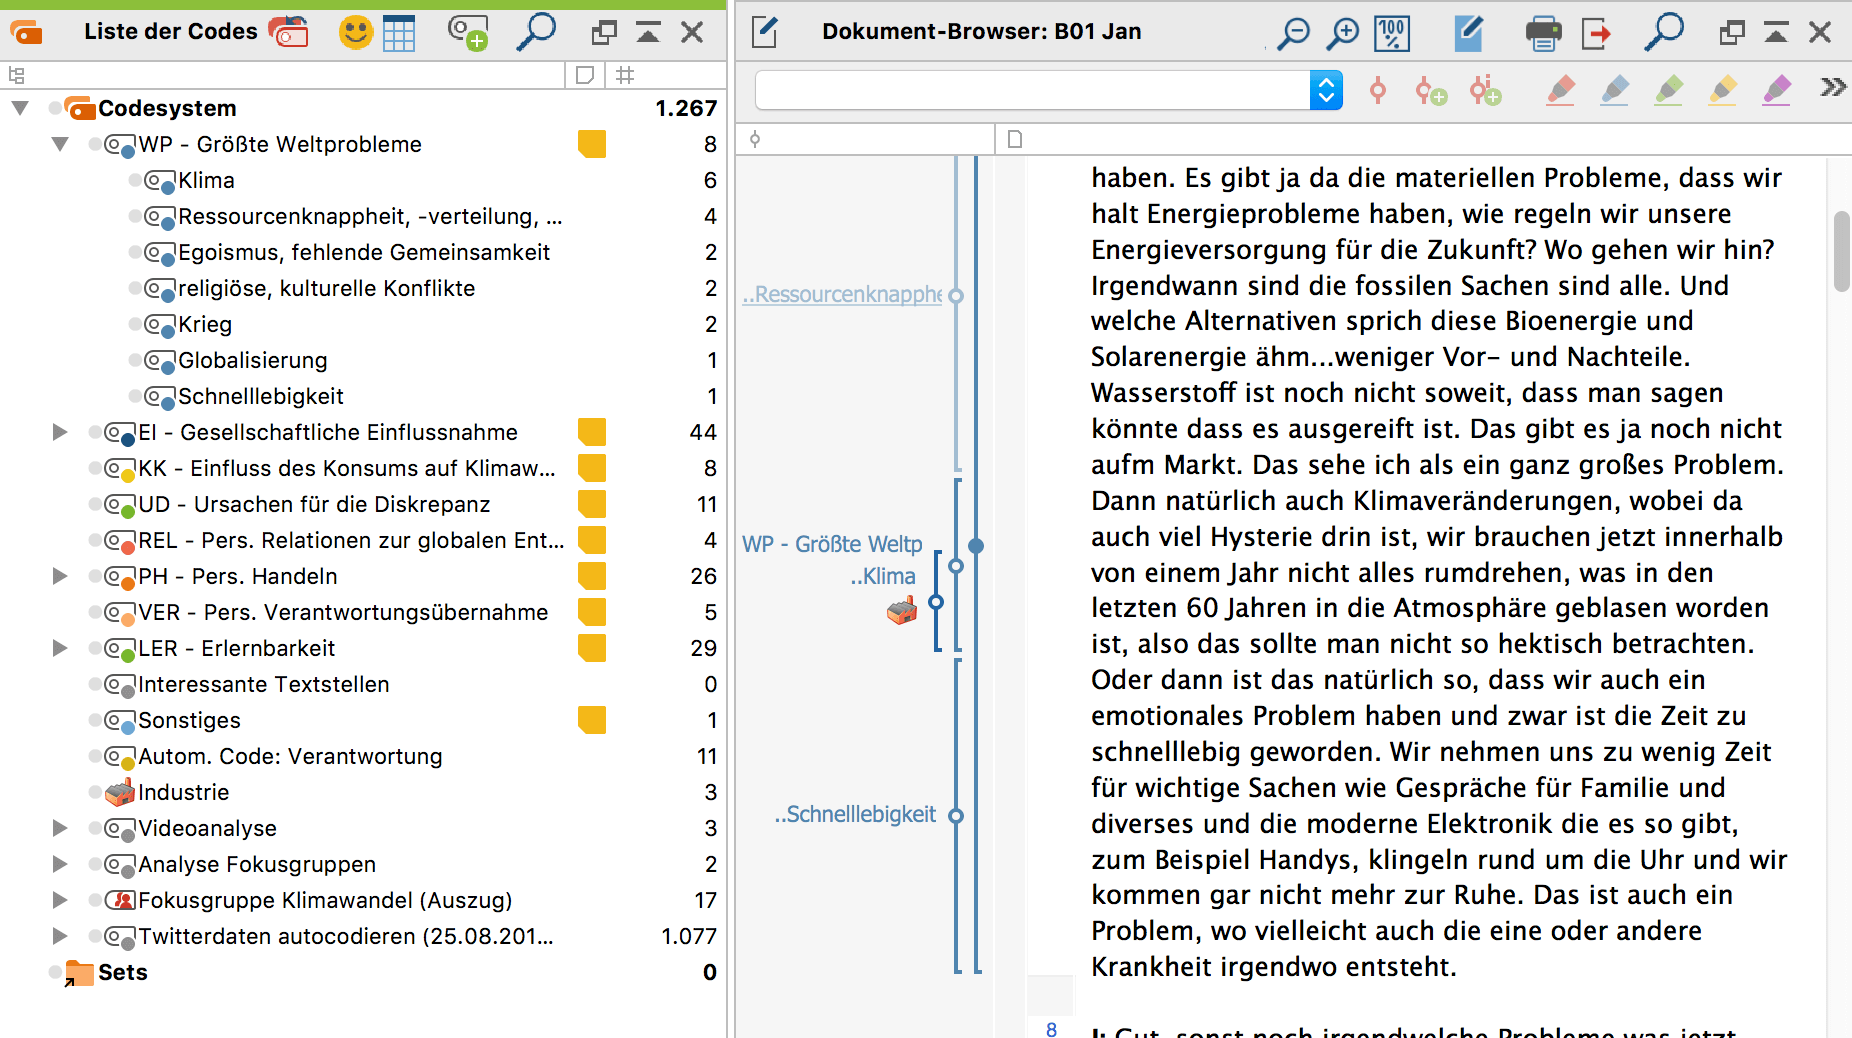Image resolution: width=1852 pixels, height=1038 pixels.
Task: Pick the green highlighter color
Action: point(1668,90)
